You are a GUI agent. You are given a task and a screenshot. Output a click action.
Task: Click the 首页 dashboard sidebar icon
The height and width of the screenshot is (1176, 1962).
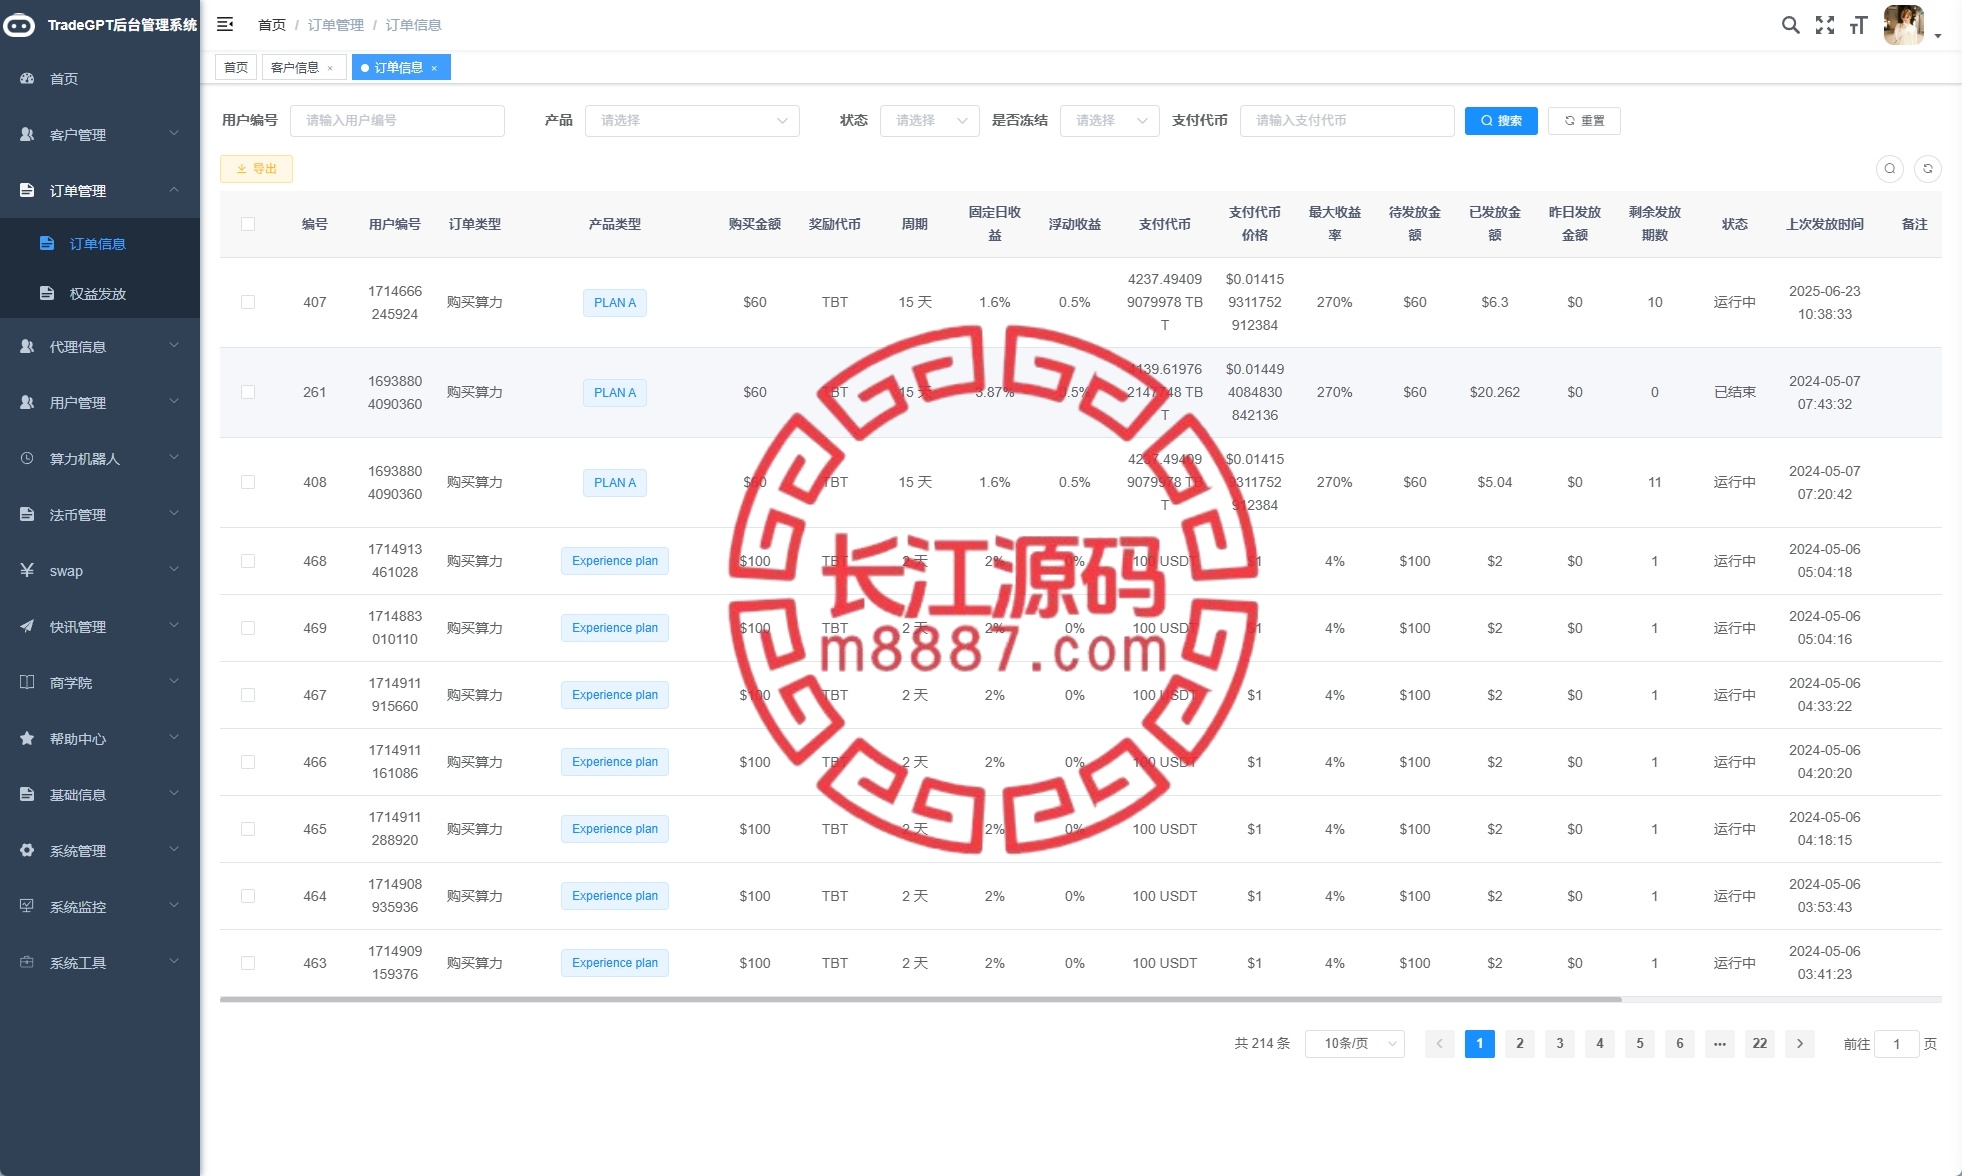(27, 78)
